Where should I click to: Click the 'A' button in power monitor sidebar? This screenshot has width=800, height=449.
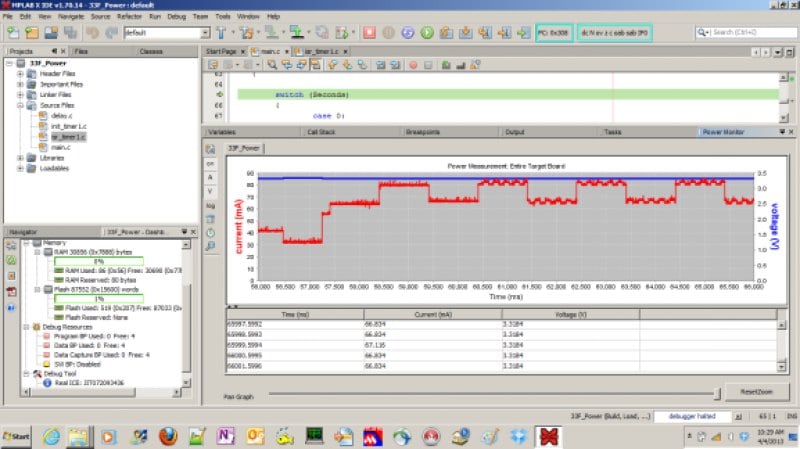coord(211,177)
